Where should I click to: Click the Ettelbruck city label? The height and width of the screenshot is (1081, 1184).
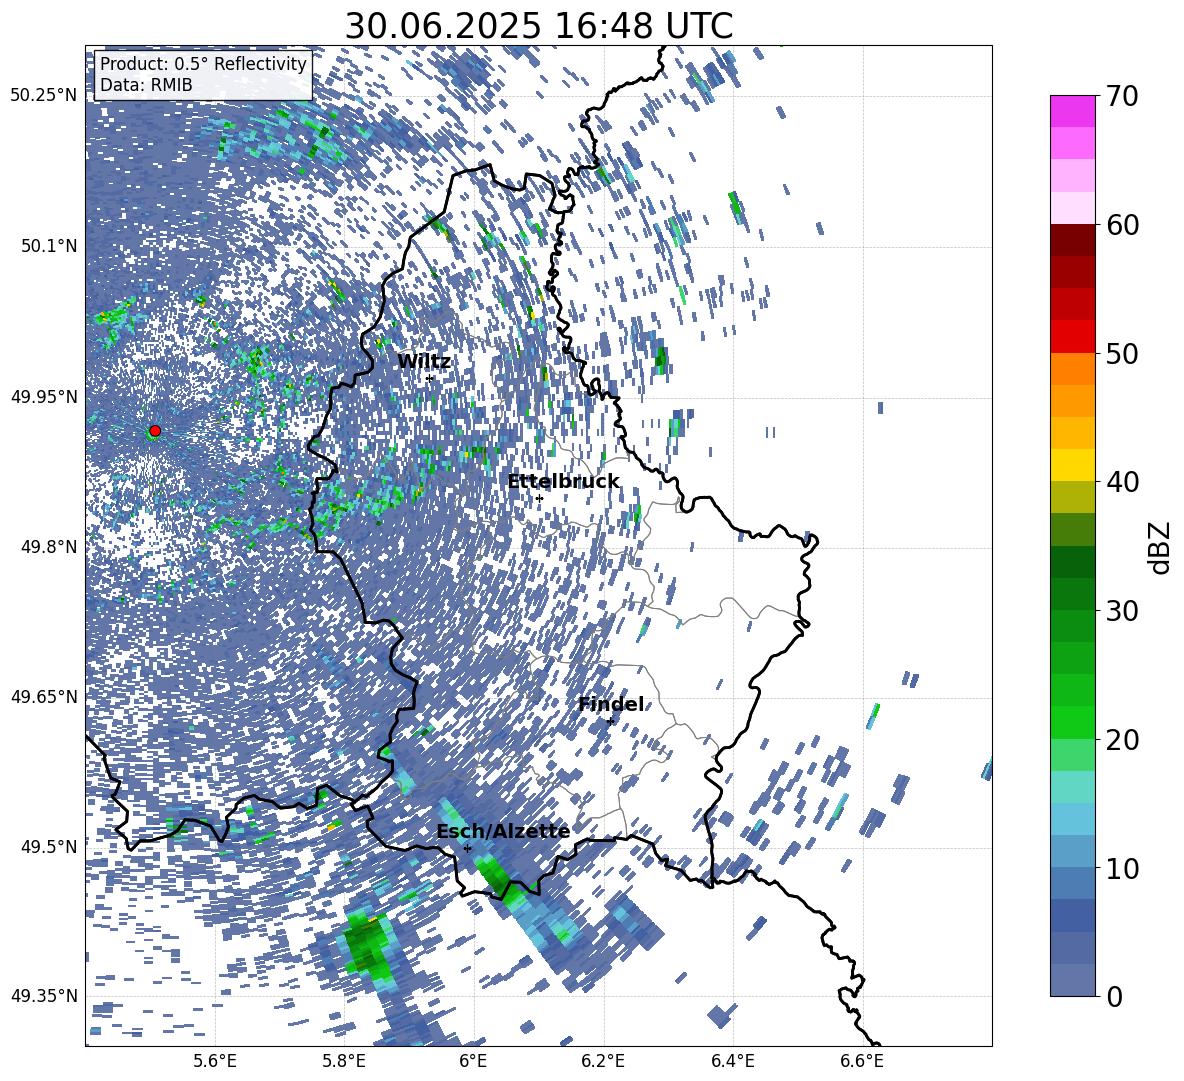click(563, 482)
